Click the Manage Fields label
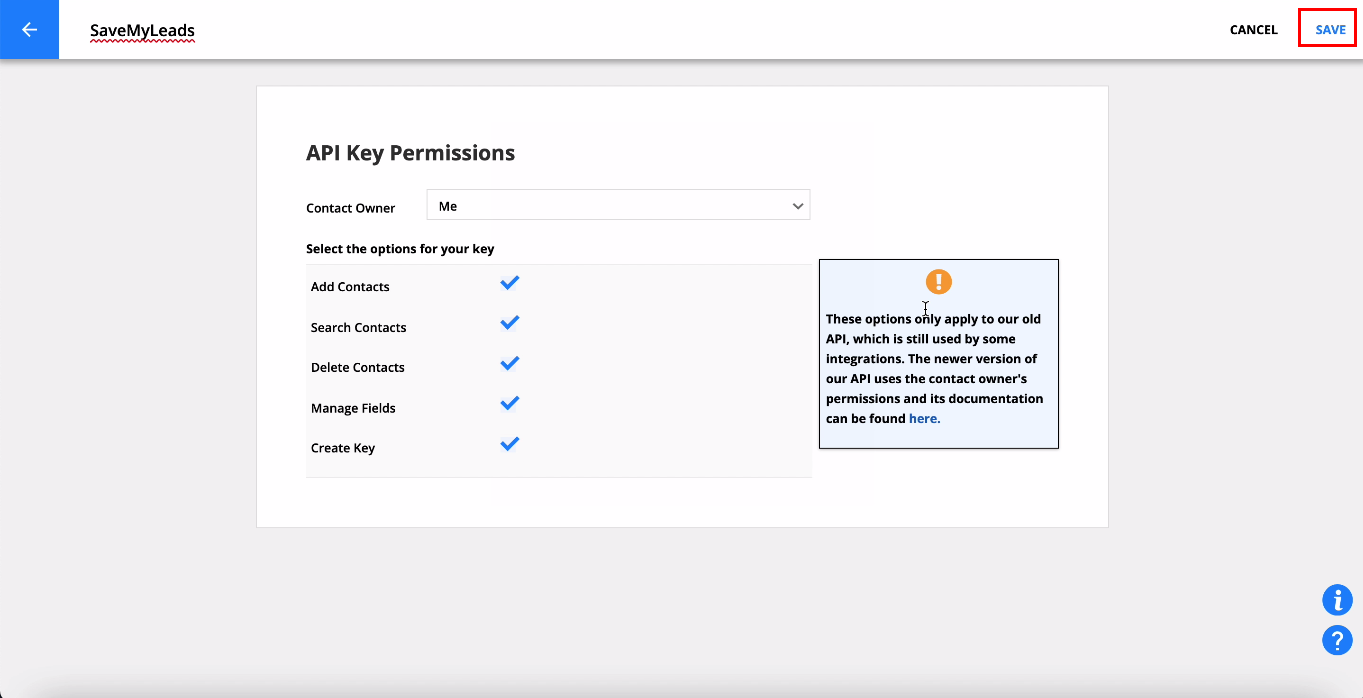The width and height of the screenshot is (1363, 698). point(353,408)
